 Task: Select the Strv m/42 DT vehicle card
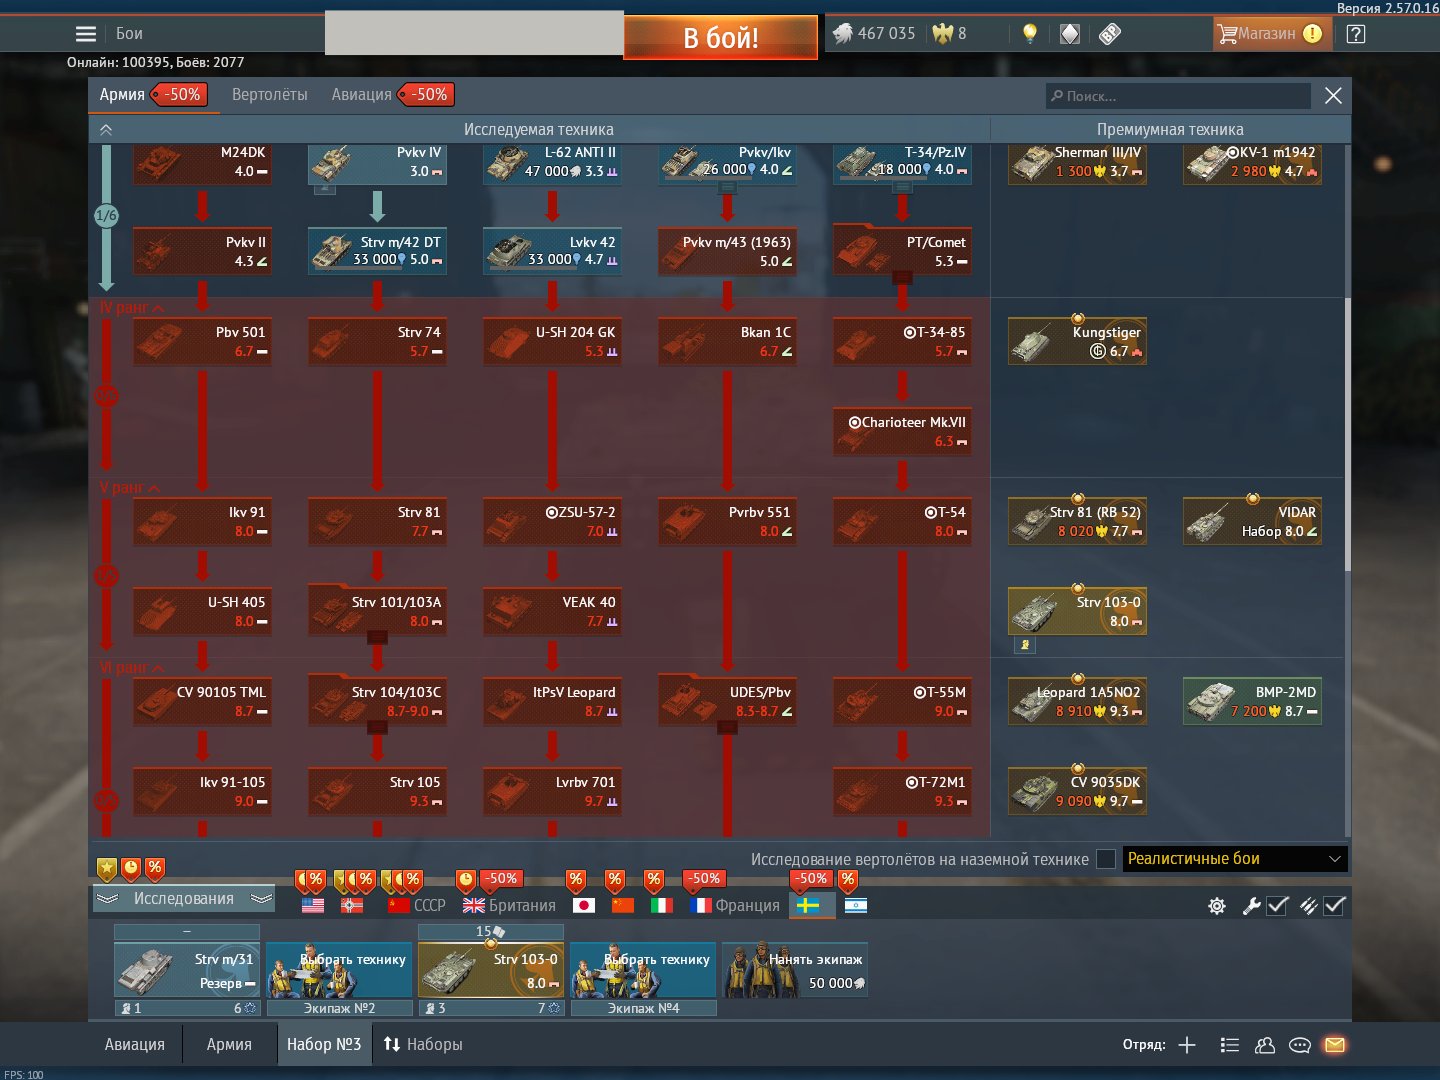point(377,251)
